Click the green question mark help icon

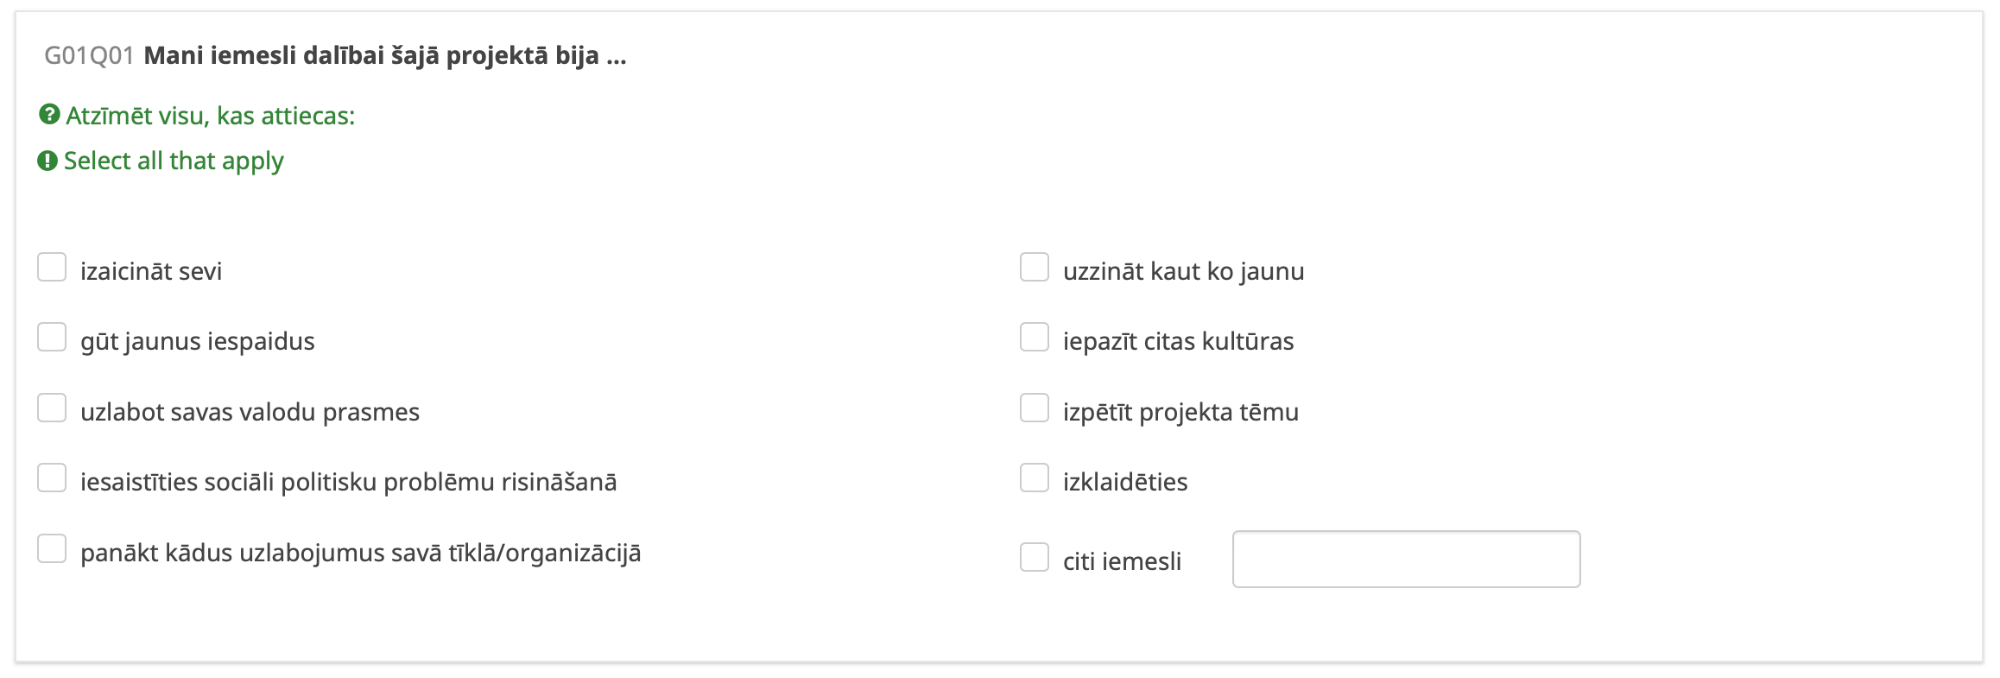[x=49, y=115]
